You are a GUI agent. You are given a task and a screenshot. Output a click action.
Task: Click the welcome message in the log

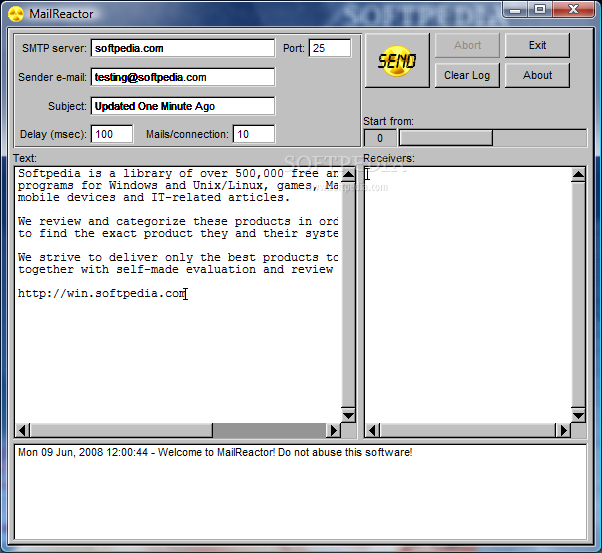215,452
